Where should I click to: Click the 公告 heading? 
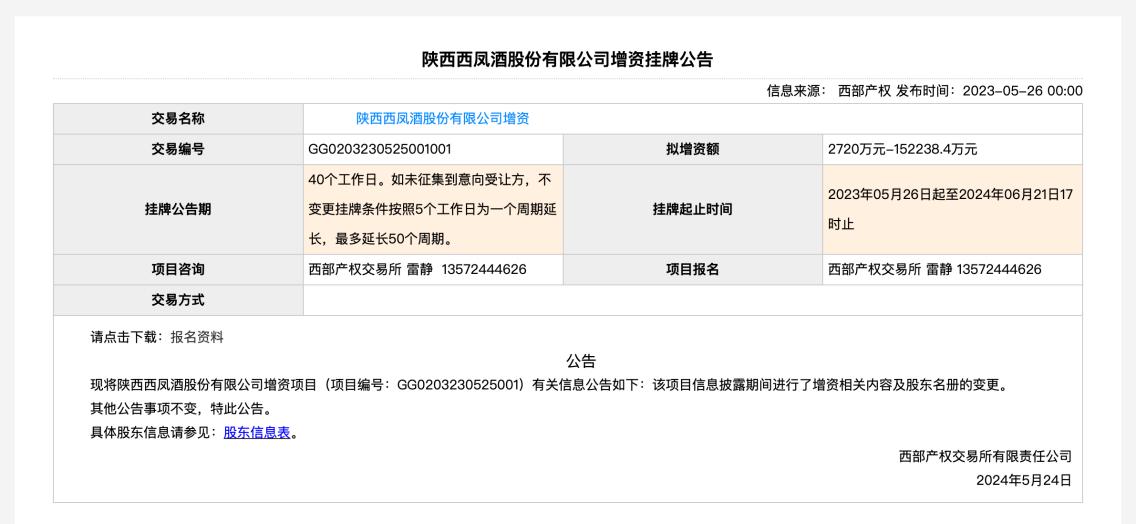click(581, 361)
